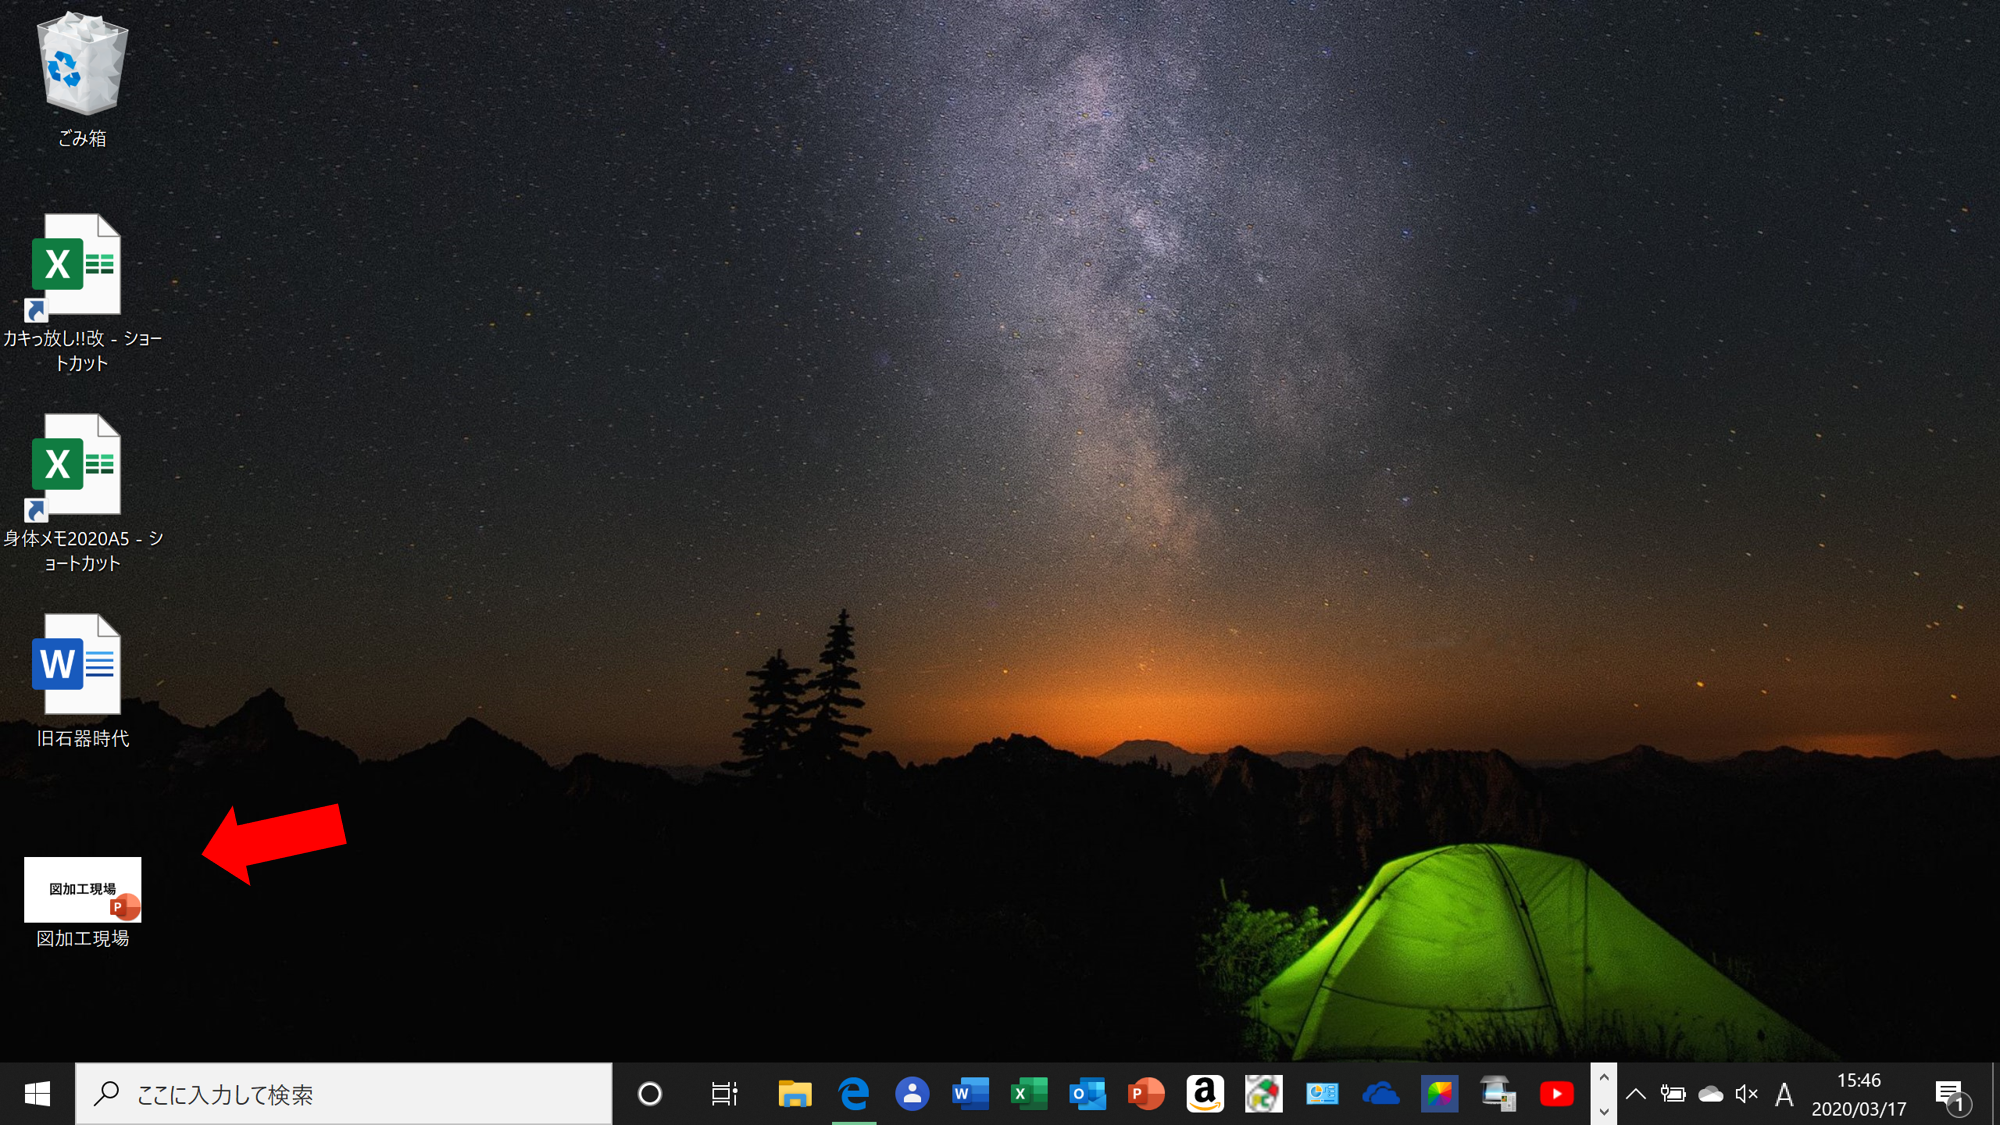The width and height of the screenshot is (2000, 1125).
Task: Launch Microsoft Edge from the taskbar
Action: click(x=854, y=1094)
